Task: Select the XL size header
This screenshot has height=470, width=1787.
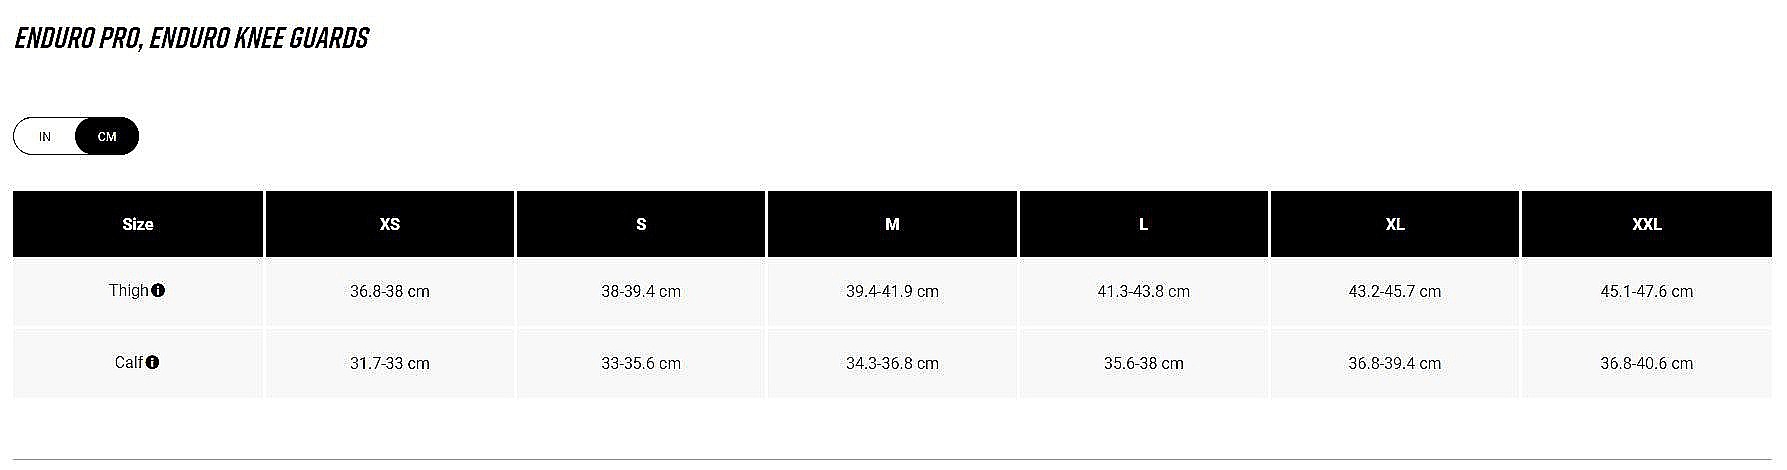Action: click(1395, 225)
